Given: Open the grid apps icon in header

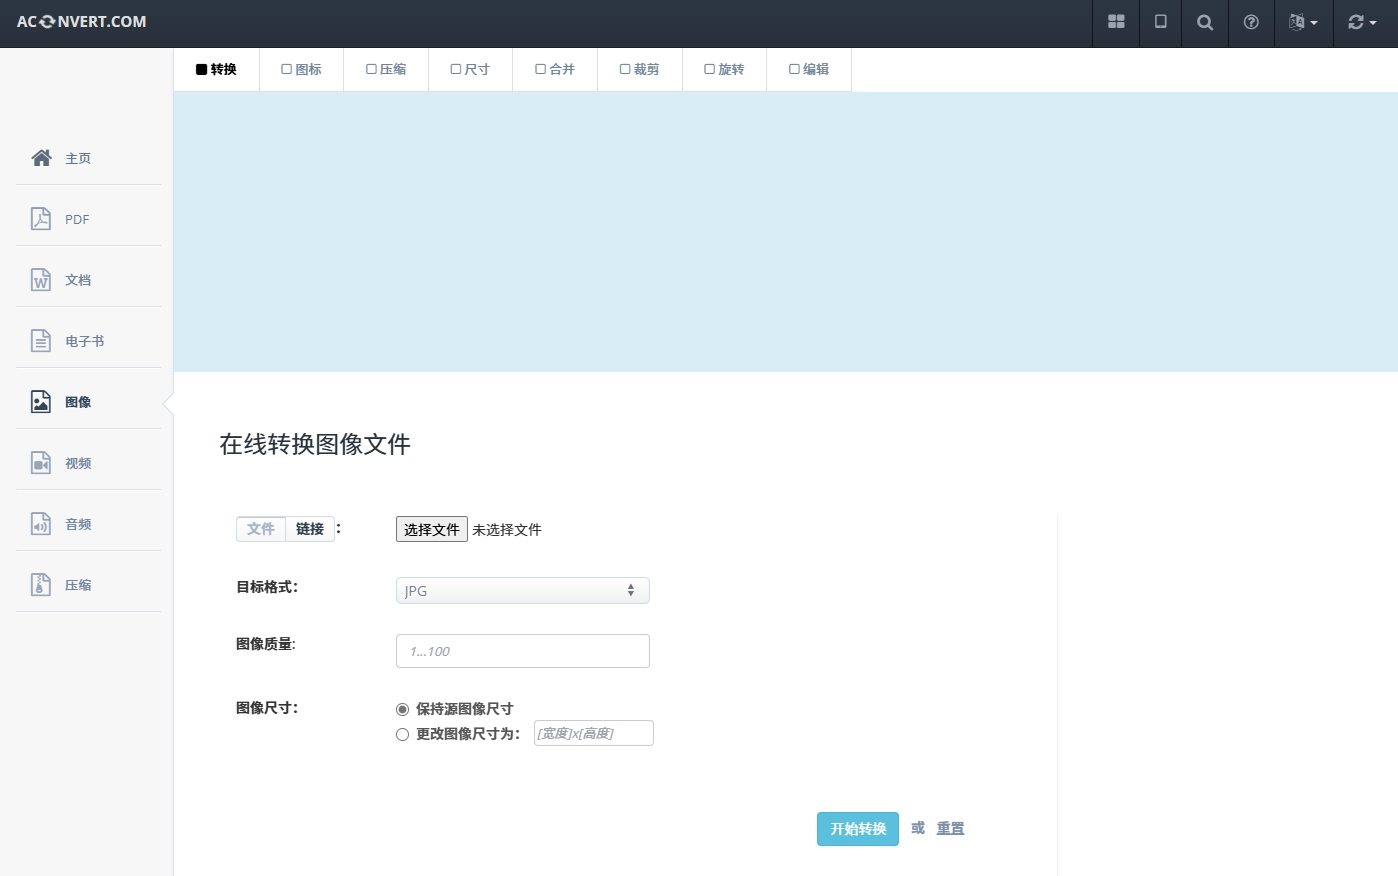Looking at the screenshot, I should 1116,22.
